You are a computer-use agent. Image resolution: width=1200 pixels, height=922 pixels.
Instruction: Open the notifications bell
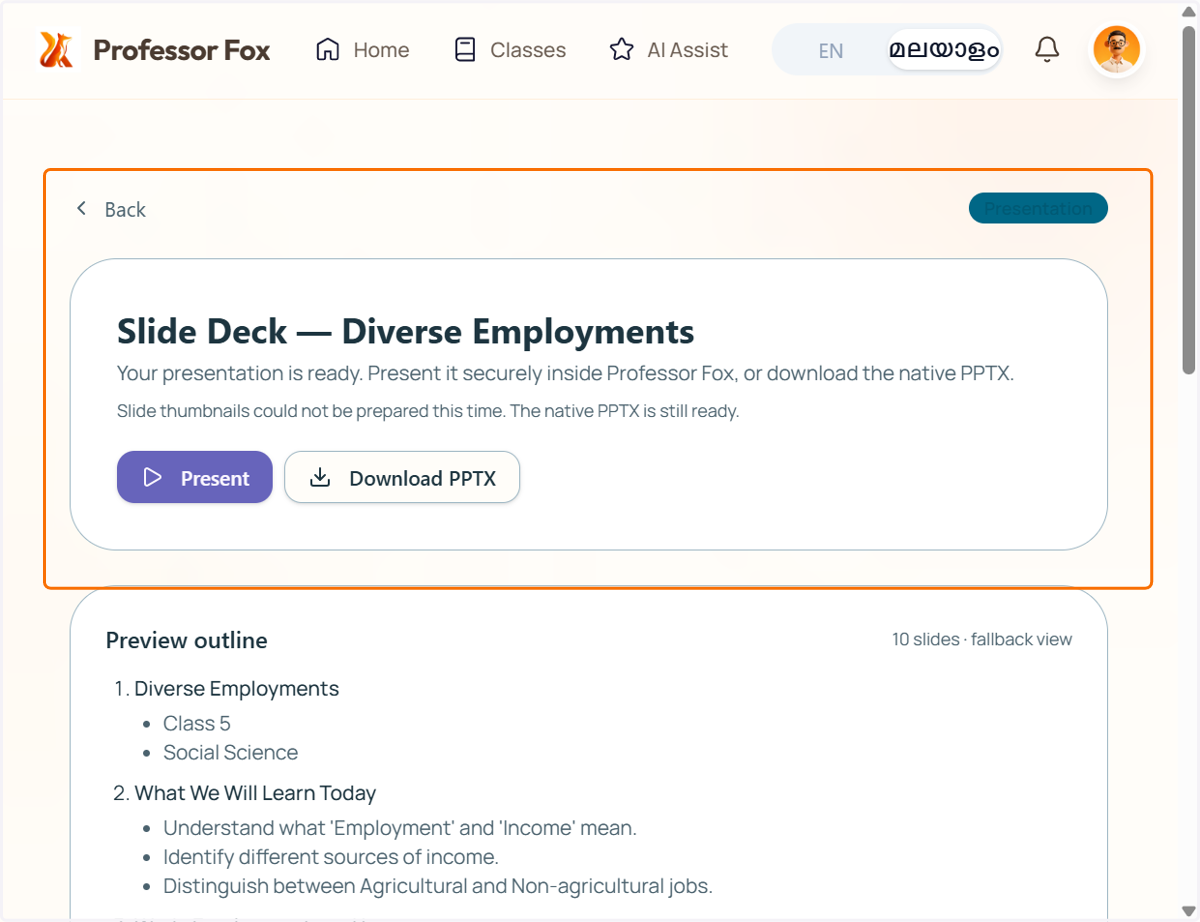(1047, 50)
